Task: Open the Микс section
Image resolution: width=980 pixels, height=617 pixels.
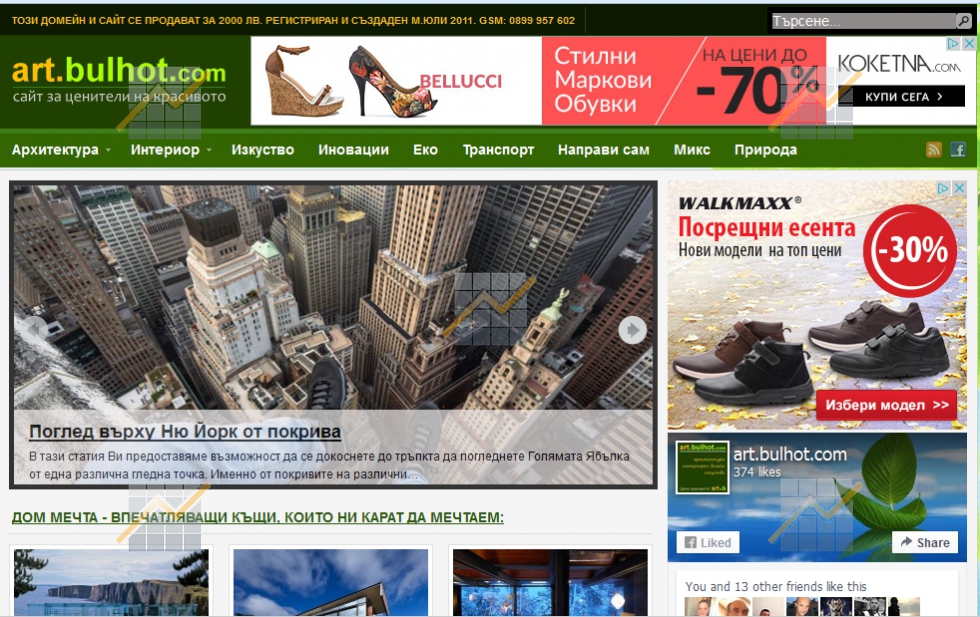Action: coord(691,149)
